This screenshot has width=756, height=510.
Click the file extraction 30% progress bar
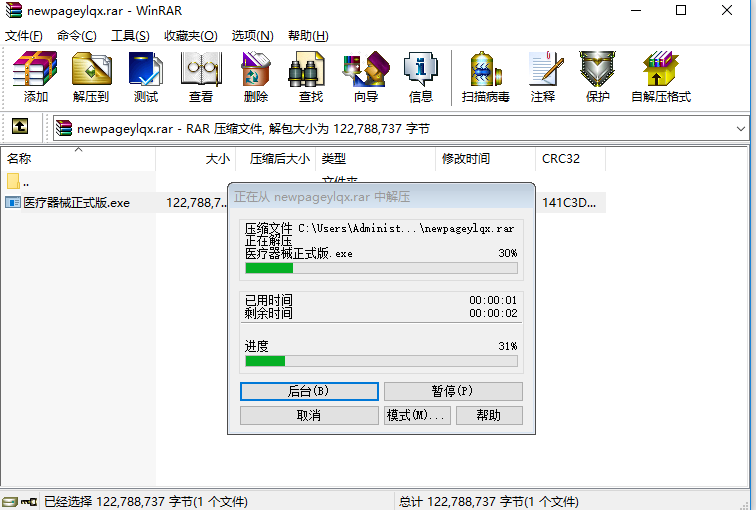(381, 268)
